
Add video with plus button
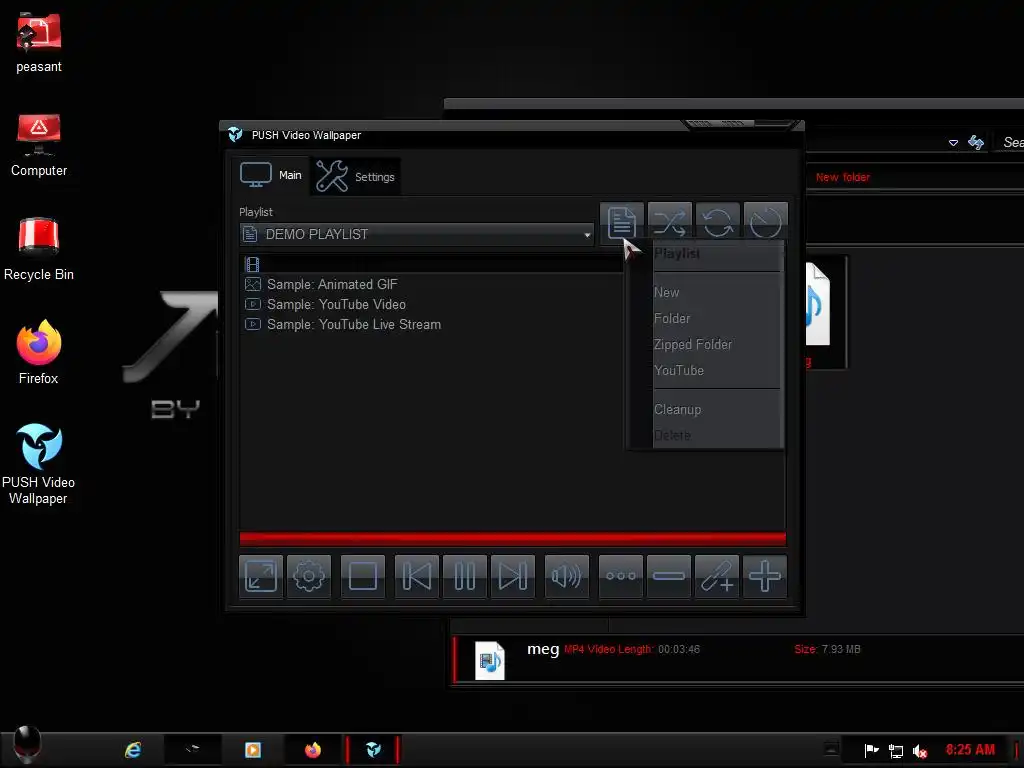coord(765,577)
